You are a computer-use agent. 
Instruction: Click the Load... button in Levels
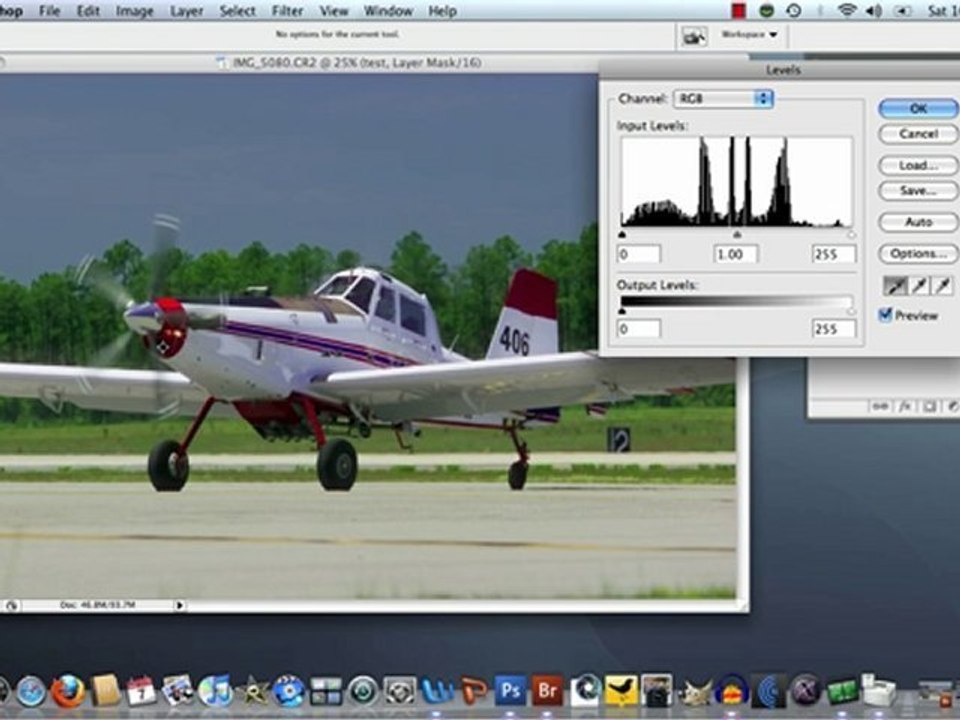918,165
